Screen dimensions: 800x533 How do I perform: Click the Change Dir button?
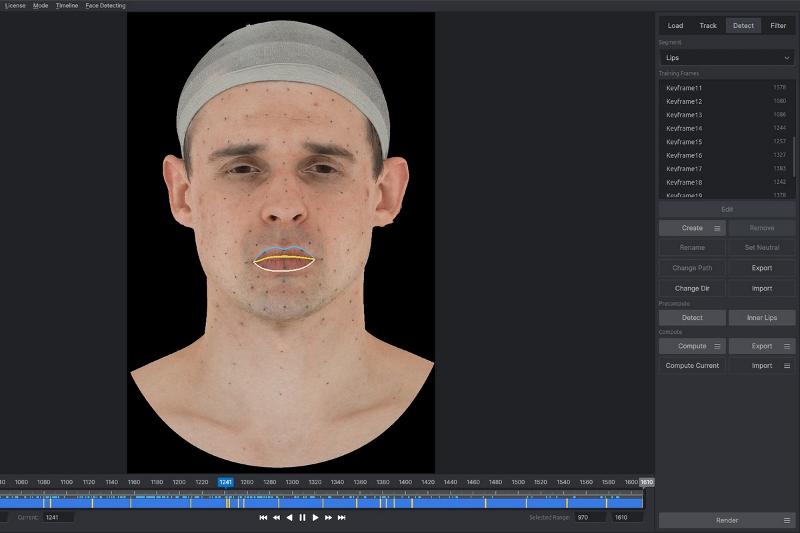pos(692,288)
